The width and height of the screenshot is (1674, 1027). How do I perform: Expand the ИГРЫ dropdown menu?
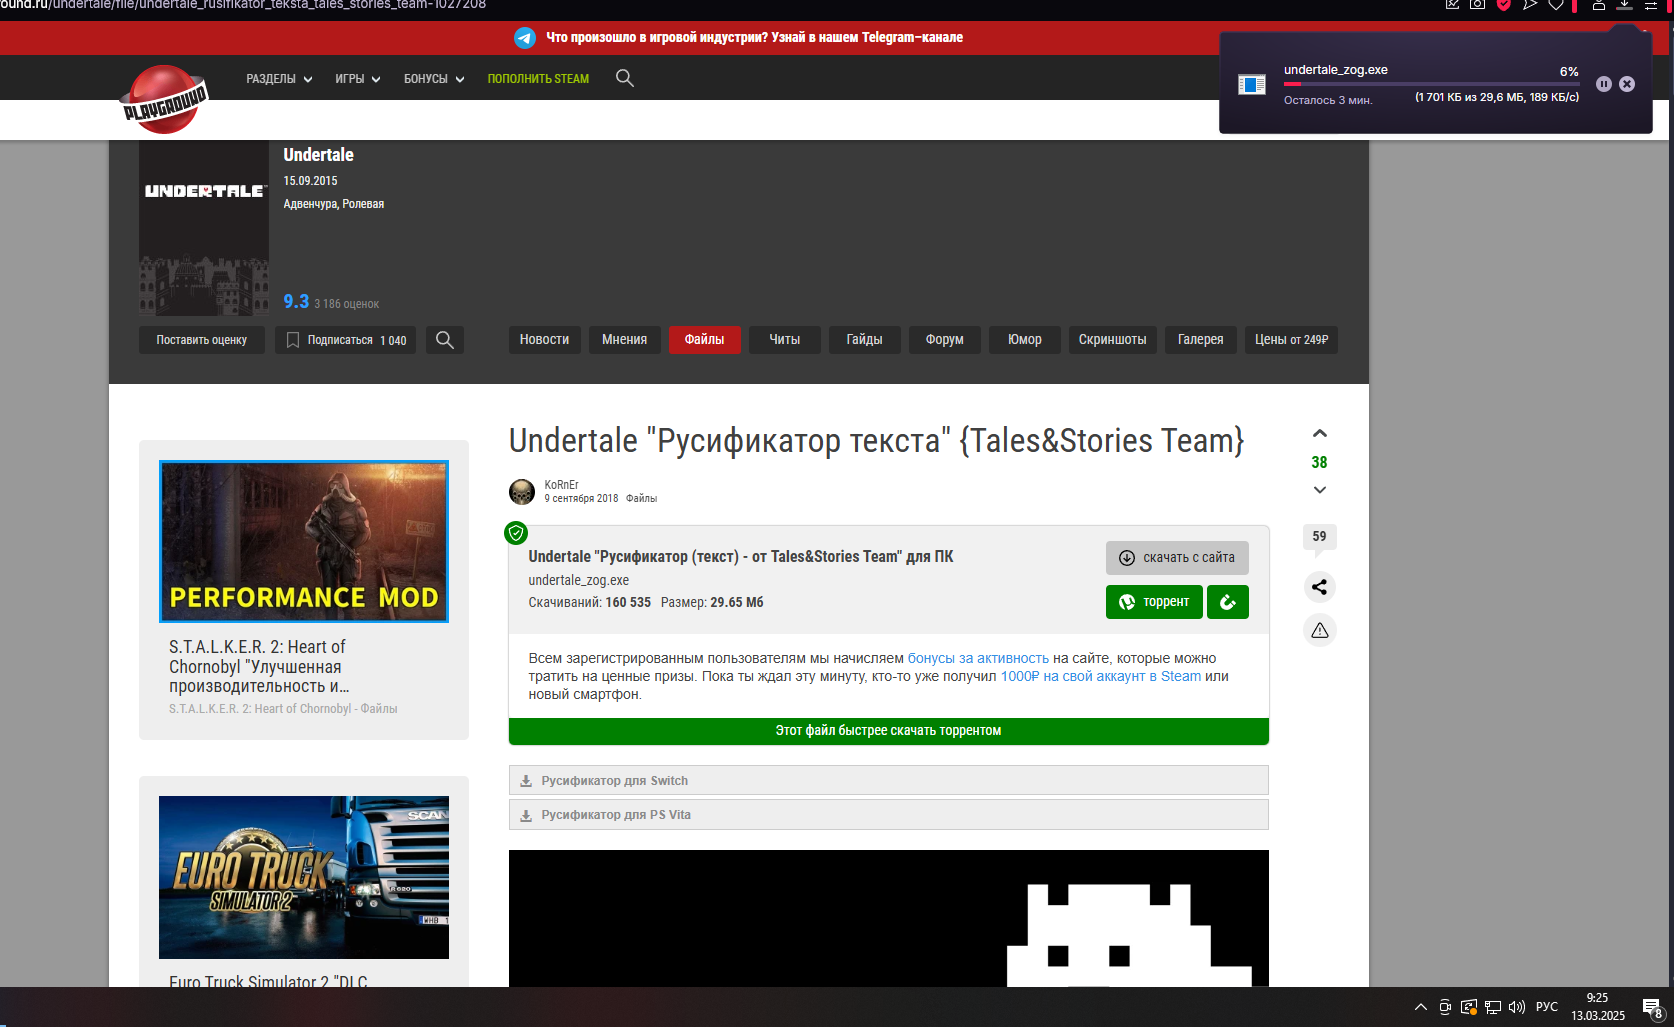coord(358,79)
